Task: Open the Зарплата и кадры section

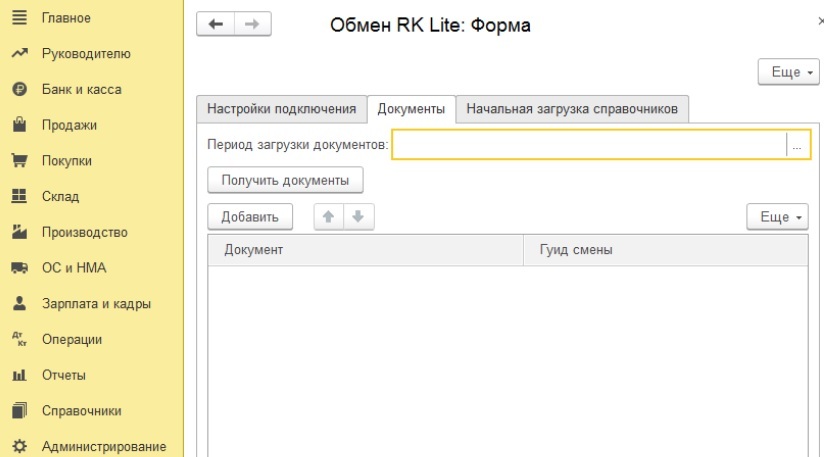Action: tap(97, 304)
